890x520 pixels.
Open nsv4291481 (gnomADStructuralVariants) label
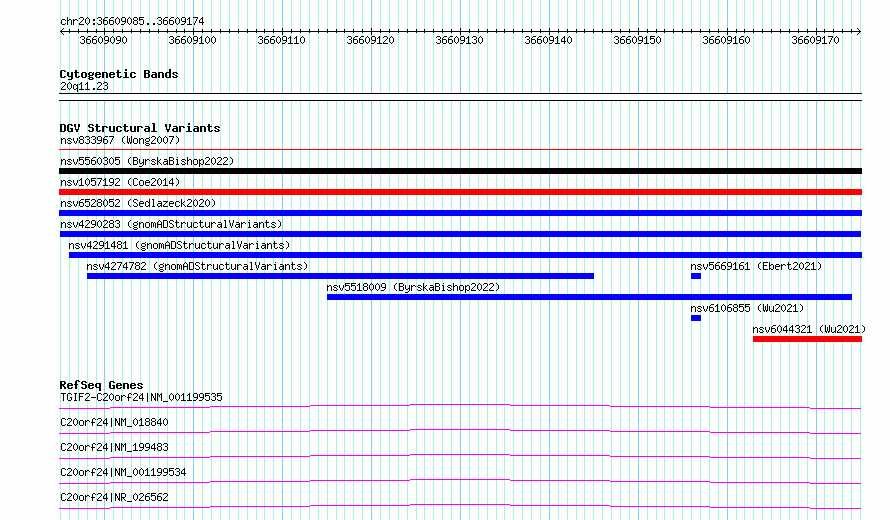coord(179,245)
